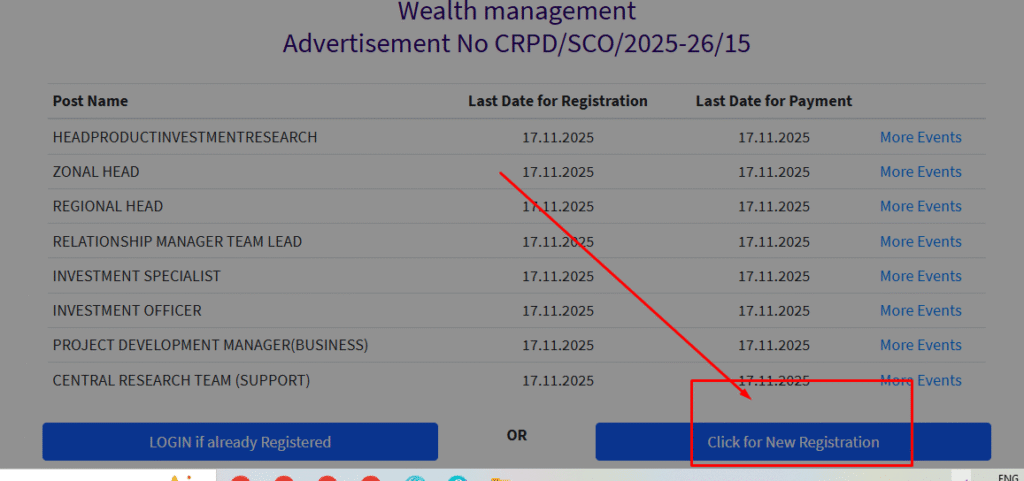The image size is (1024, 481).
Task: Open the ENG language indicator in taskbar
Action: pos(1008,476)
